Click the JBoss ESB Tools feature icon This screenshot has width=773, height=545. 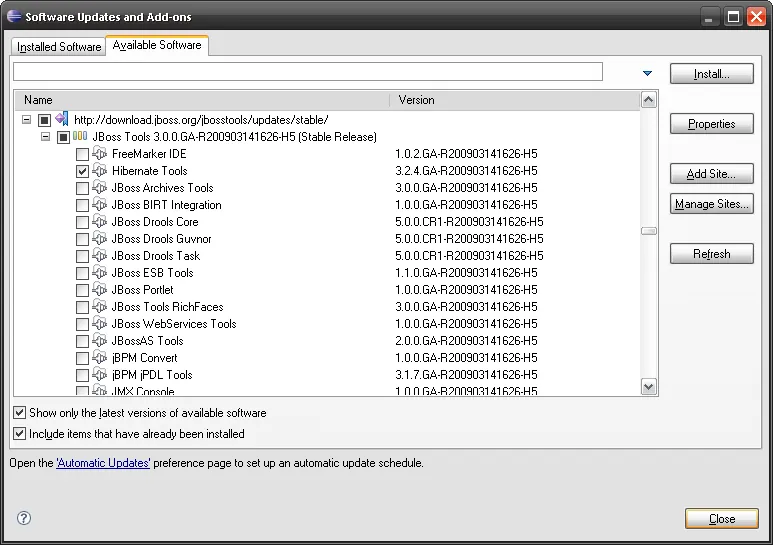point(100,272)
